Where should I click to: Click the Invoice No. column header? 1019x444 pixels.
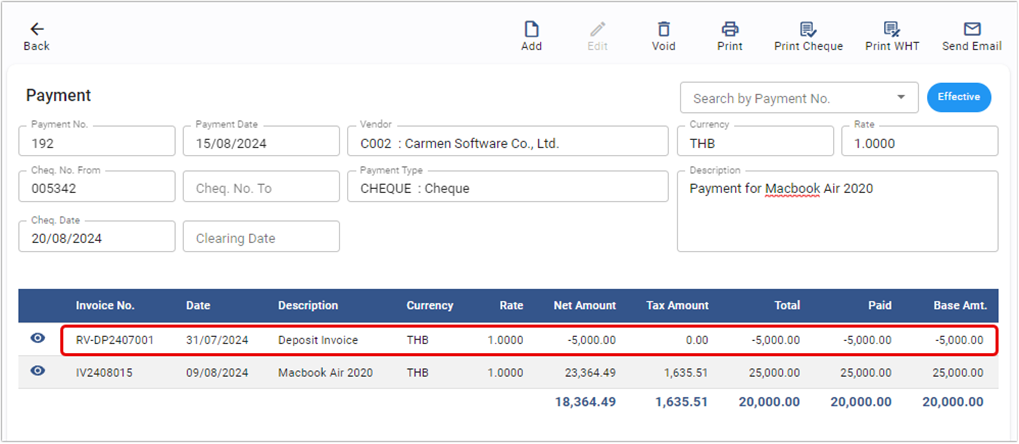(x=105, y=305)
